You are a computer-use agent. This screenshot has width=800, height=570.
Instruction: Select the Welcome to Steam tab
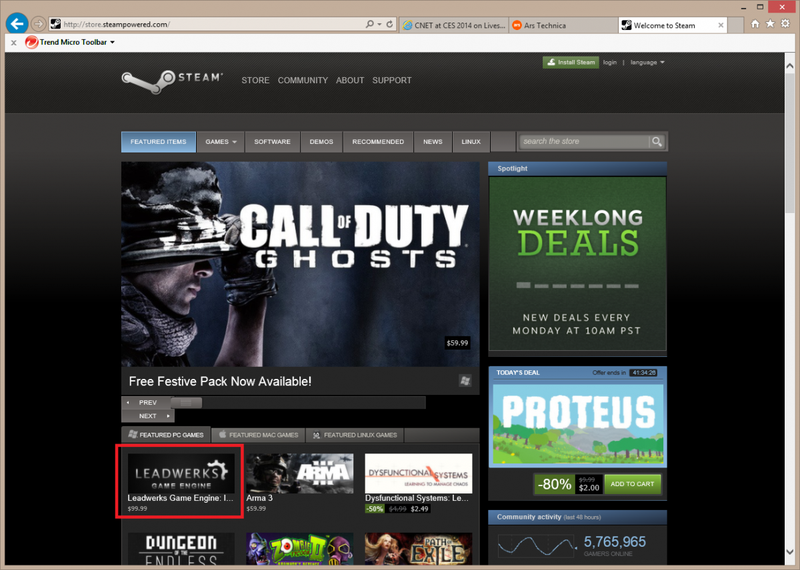coord(672,25)
